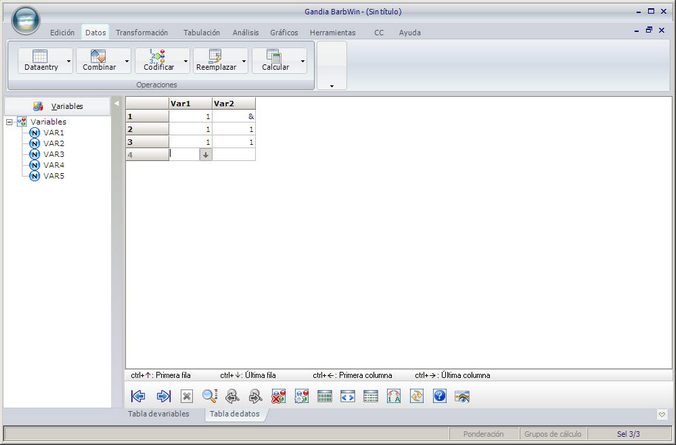Click the find previous magnifier icon
Screen dimensions: 676x445
pyautogui.click(x=232, y=396)
